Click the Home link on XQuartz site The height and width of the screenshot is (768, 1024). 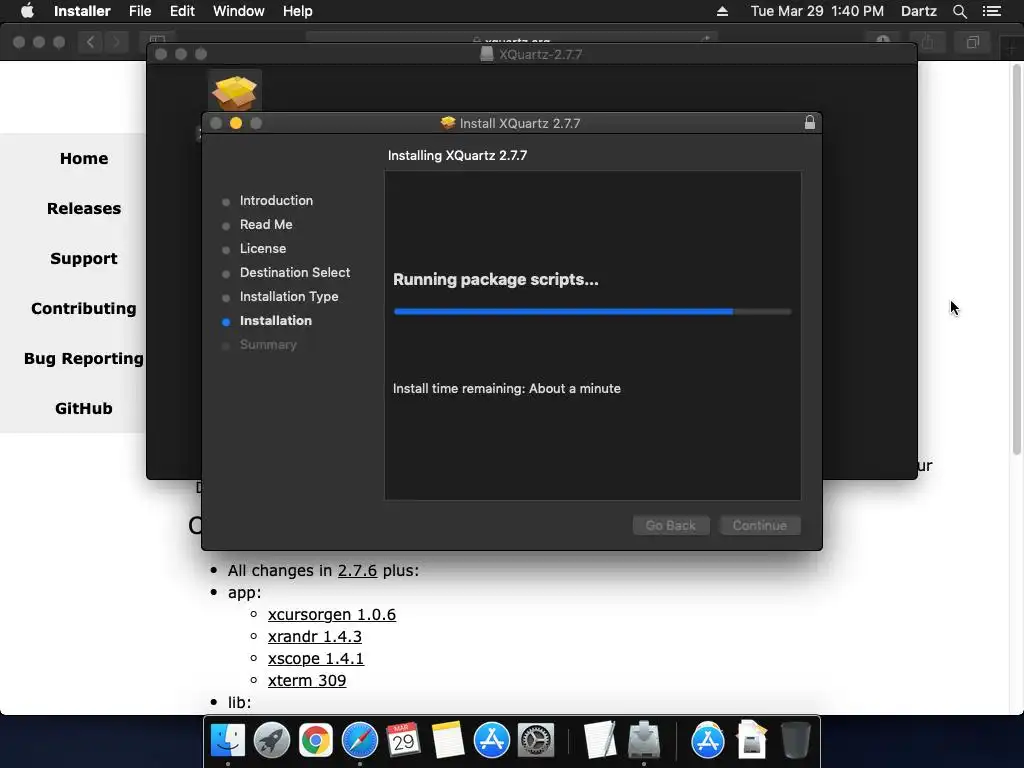click(84, 159)
